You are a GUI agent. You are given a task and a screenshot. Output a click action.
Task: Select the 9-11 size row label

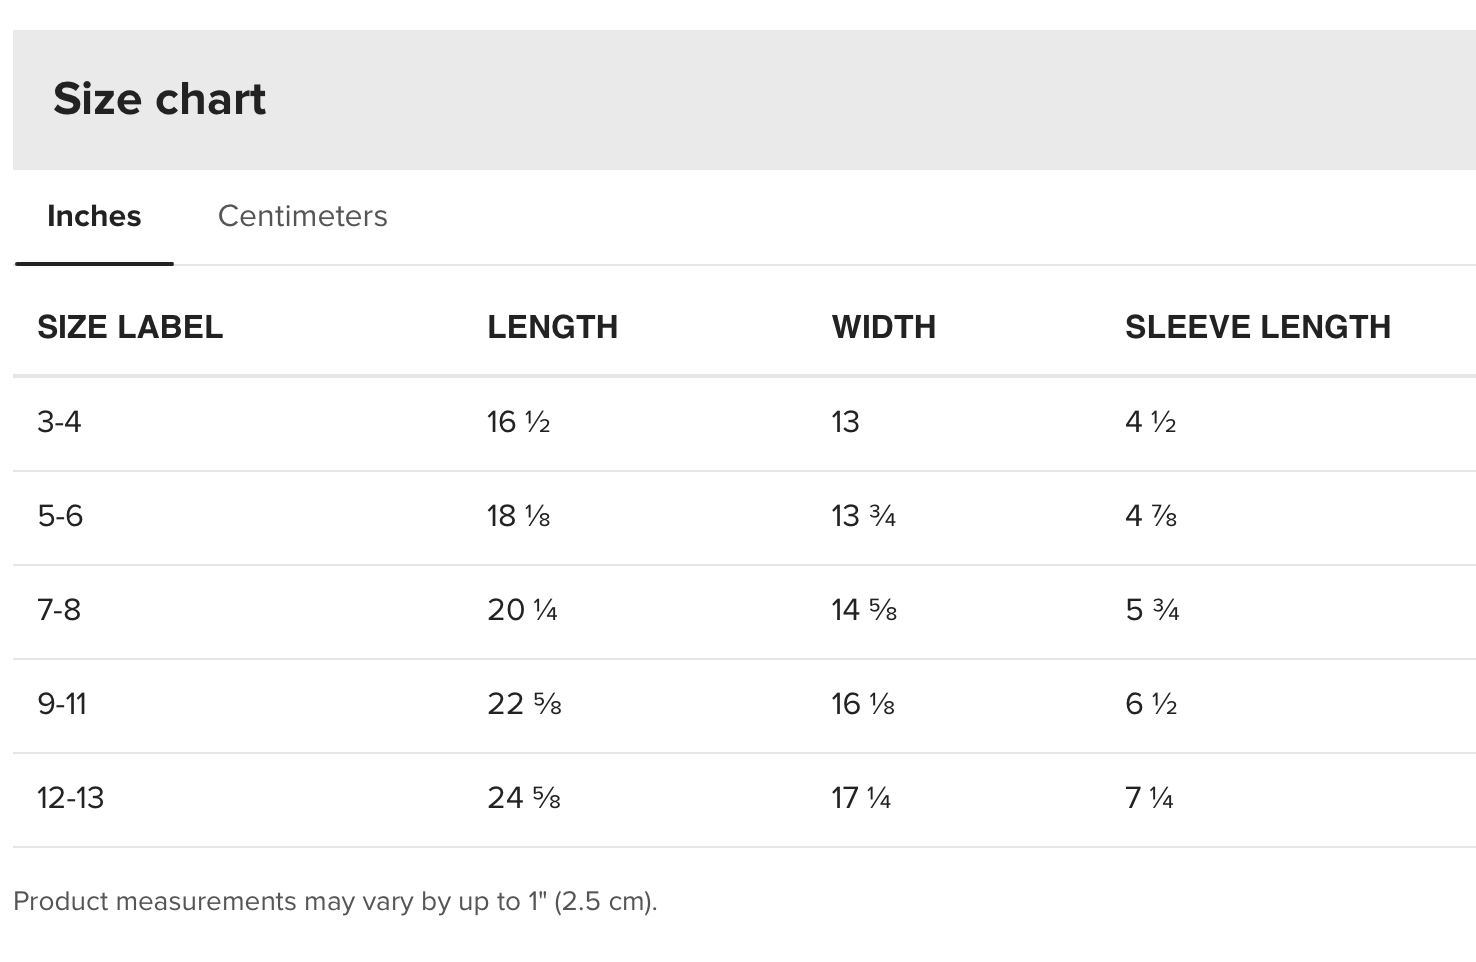click(x=62, y=704)
